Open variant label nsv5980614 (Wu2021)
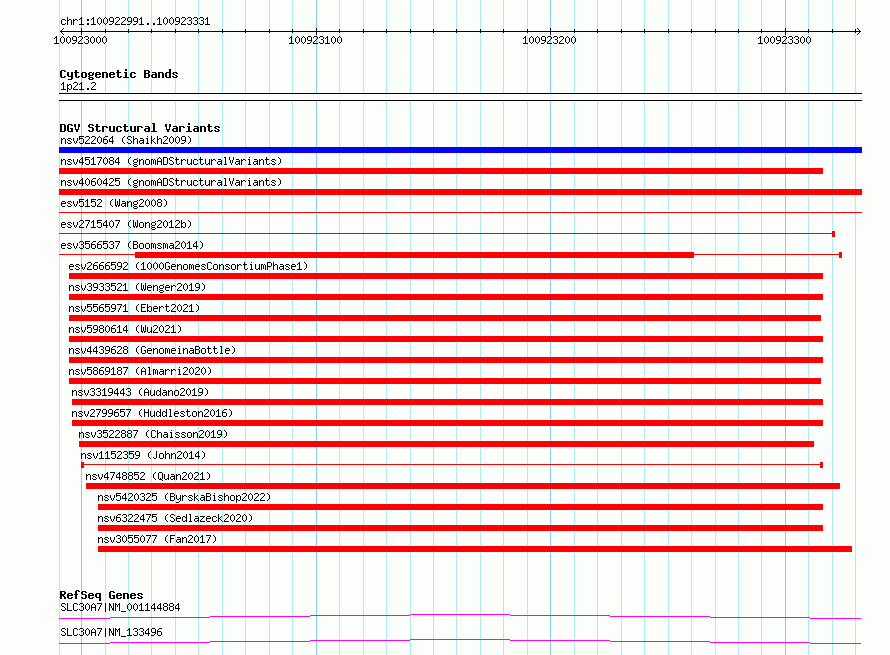The image size is (890, 655). tap(125, 329)
